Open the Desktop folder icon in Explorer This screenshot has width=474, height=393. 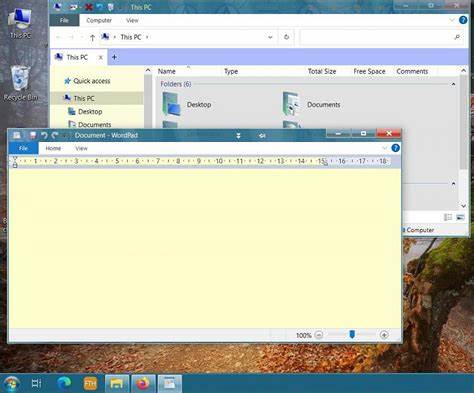pyautogui.click(x=172, y=104)
